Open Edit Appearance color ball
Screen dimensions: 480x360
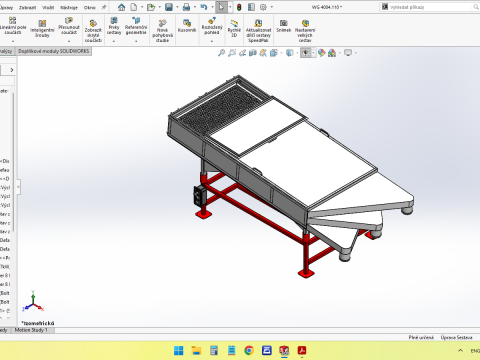(x=321, y=53)
